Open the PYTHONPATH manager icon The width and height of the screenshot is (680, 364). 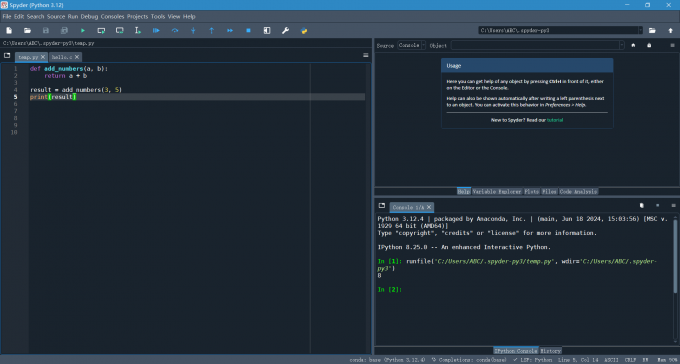point(304,30)
